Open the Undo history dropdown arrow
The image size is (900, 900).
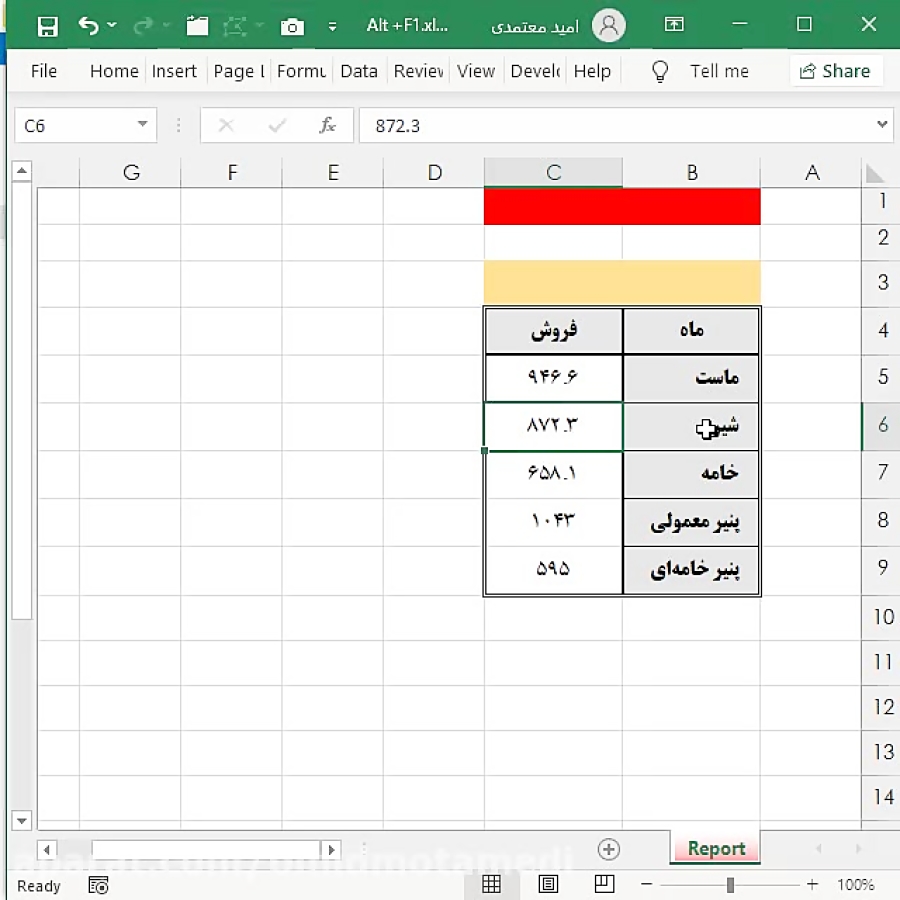(110, 26)
